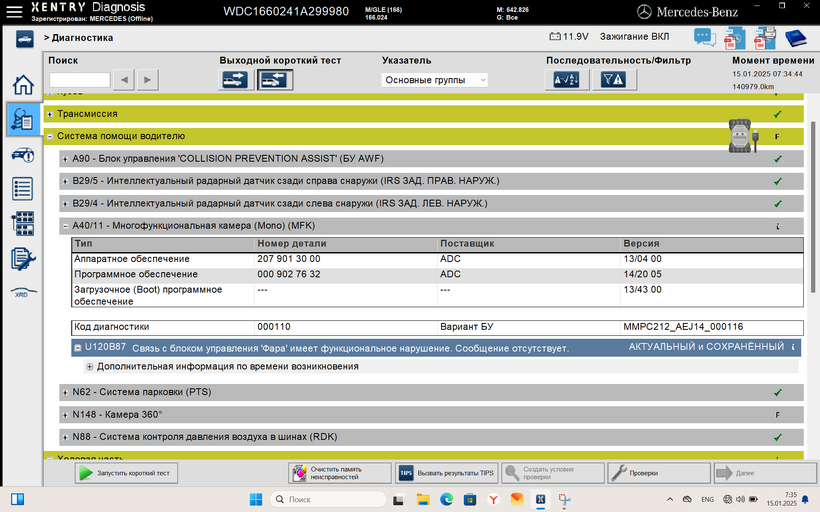Expand N62 Система парковки (PTS)

pos(65,392)
